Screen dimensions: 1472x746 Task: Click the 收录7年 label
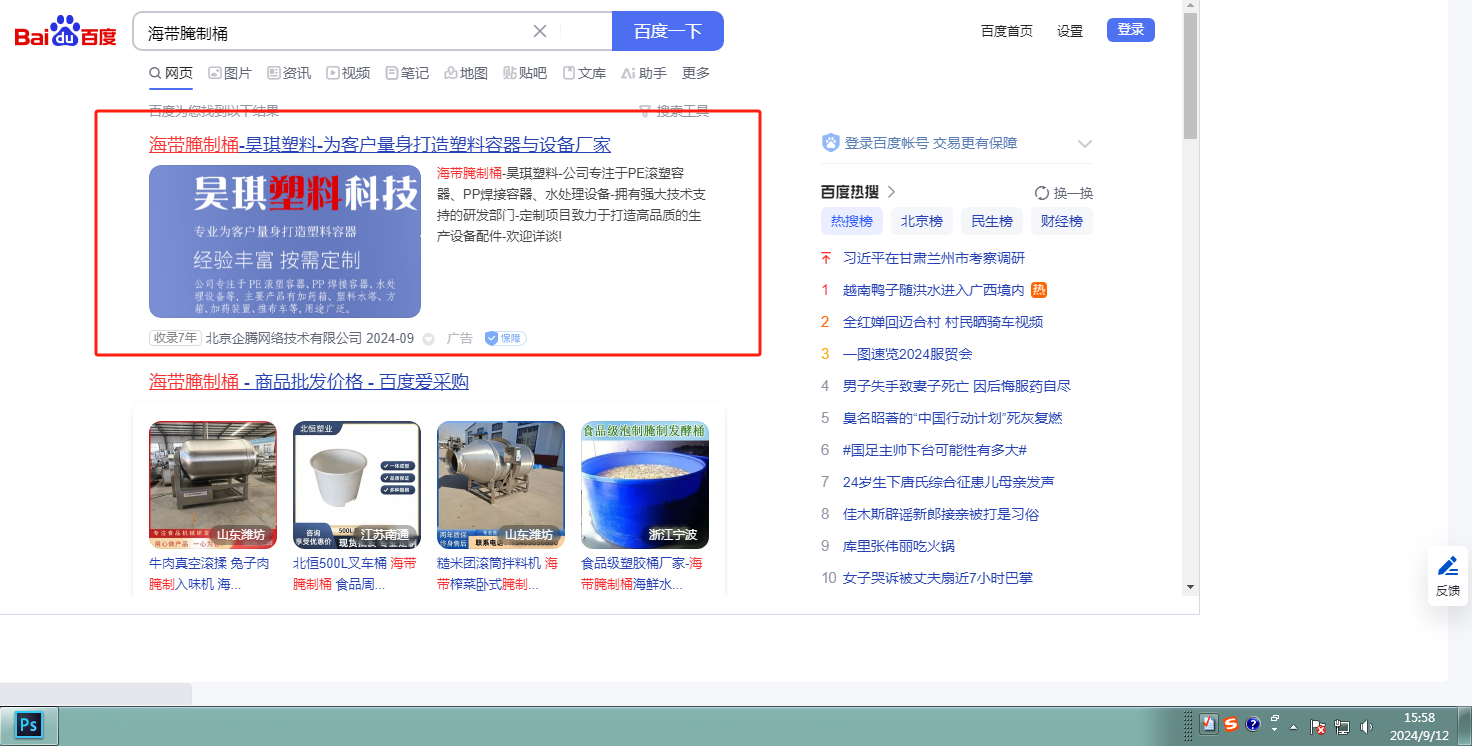point(175,338)
